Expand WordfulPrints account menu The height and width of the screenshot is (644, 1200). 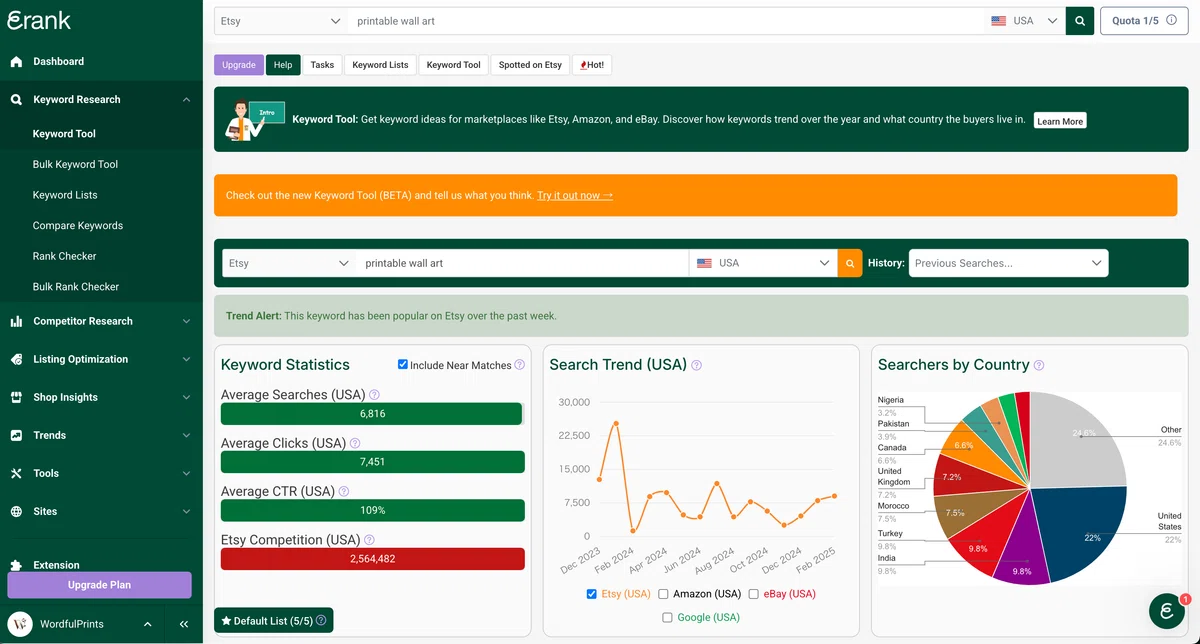[148, 624]
